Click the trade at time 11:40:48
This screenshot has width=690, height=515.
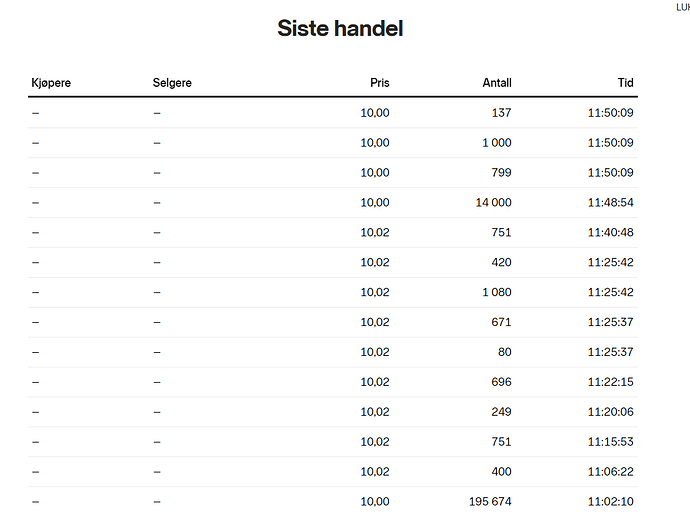coord(333,233)
